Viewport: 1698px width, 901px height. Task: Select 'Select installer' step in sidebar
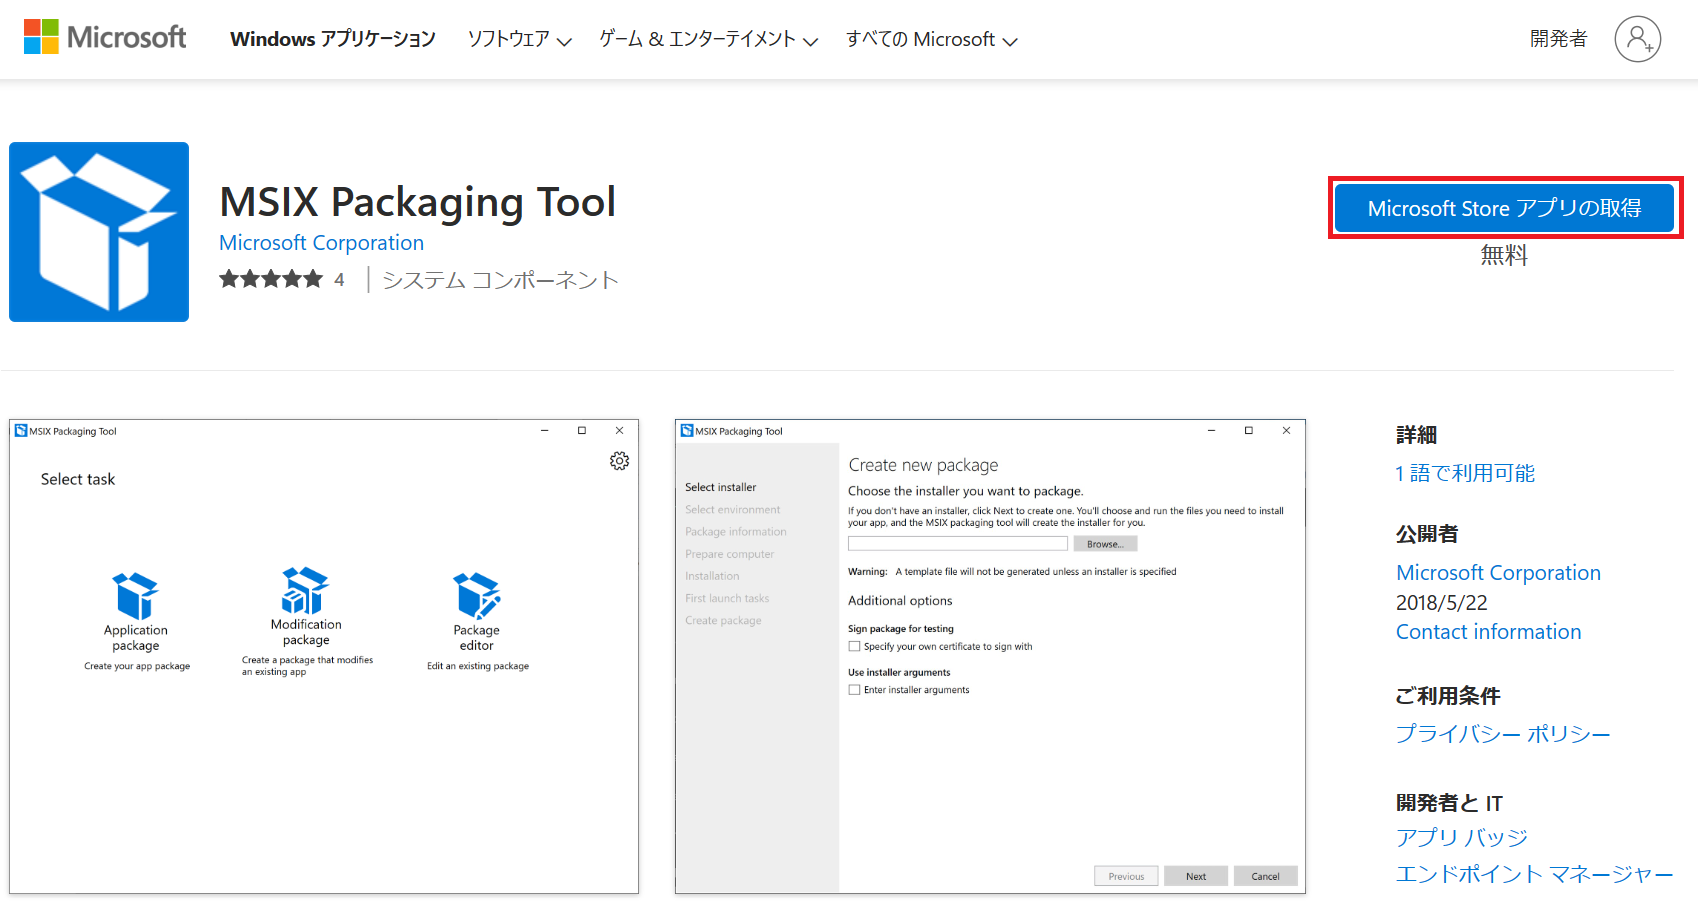[721, 488]
